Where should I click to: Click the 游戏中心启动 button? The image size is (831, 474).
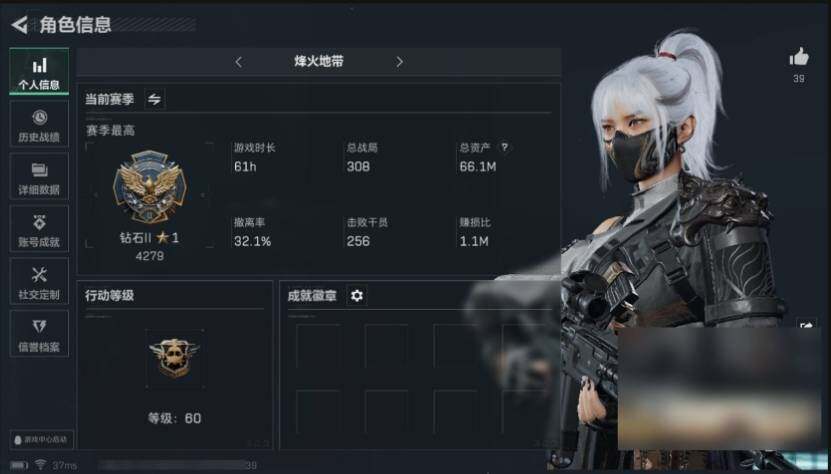tap(41, 440)
